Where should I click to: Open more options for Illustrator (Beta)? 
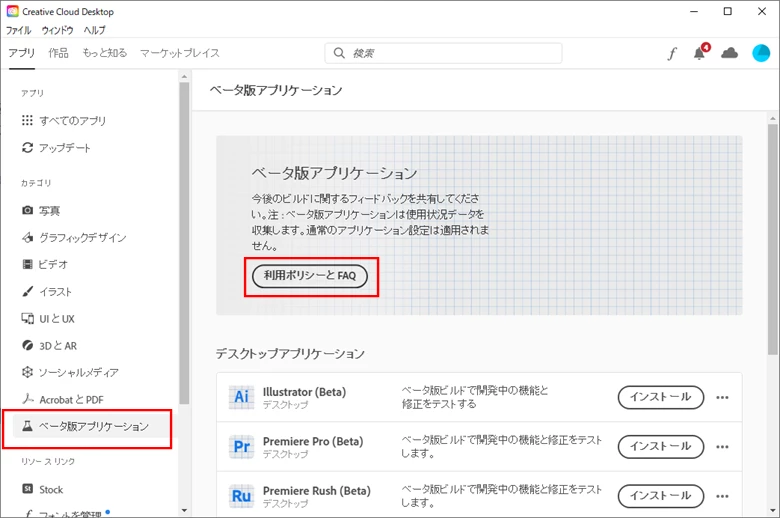click(722, 397)
